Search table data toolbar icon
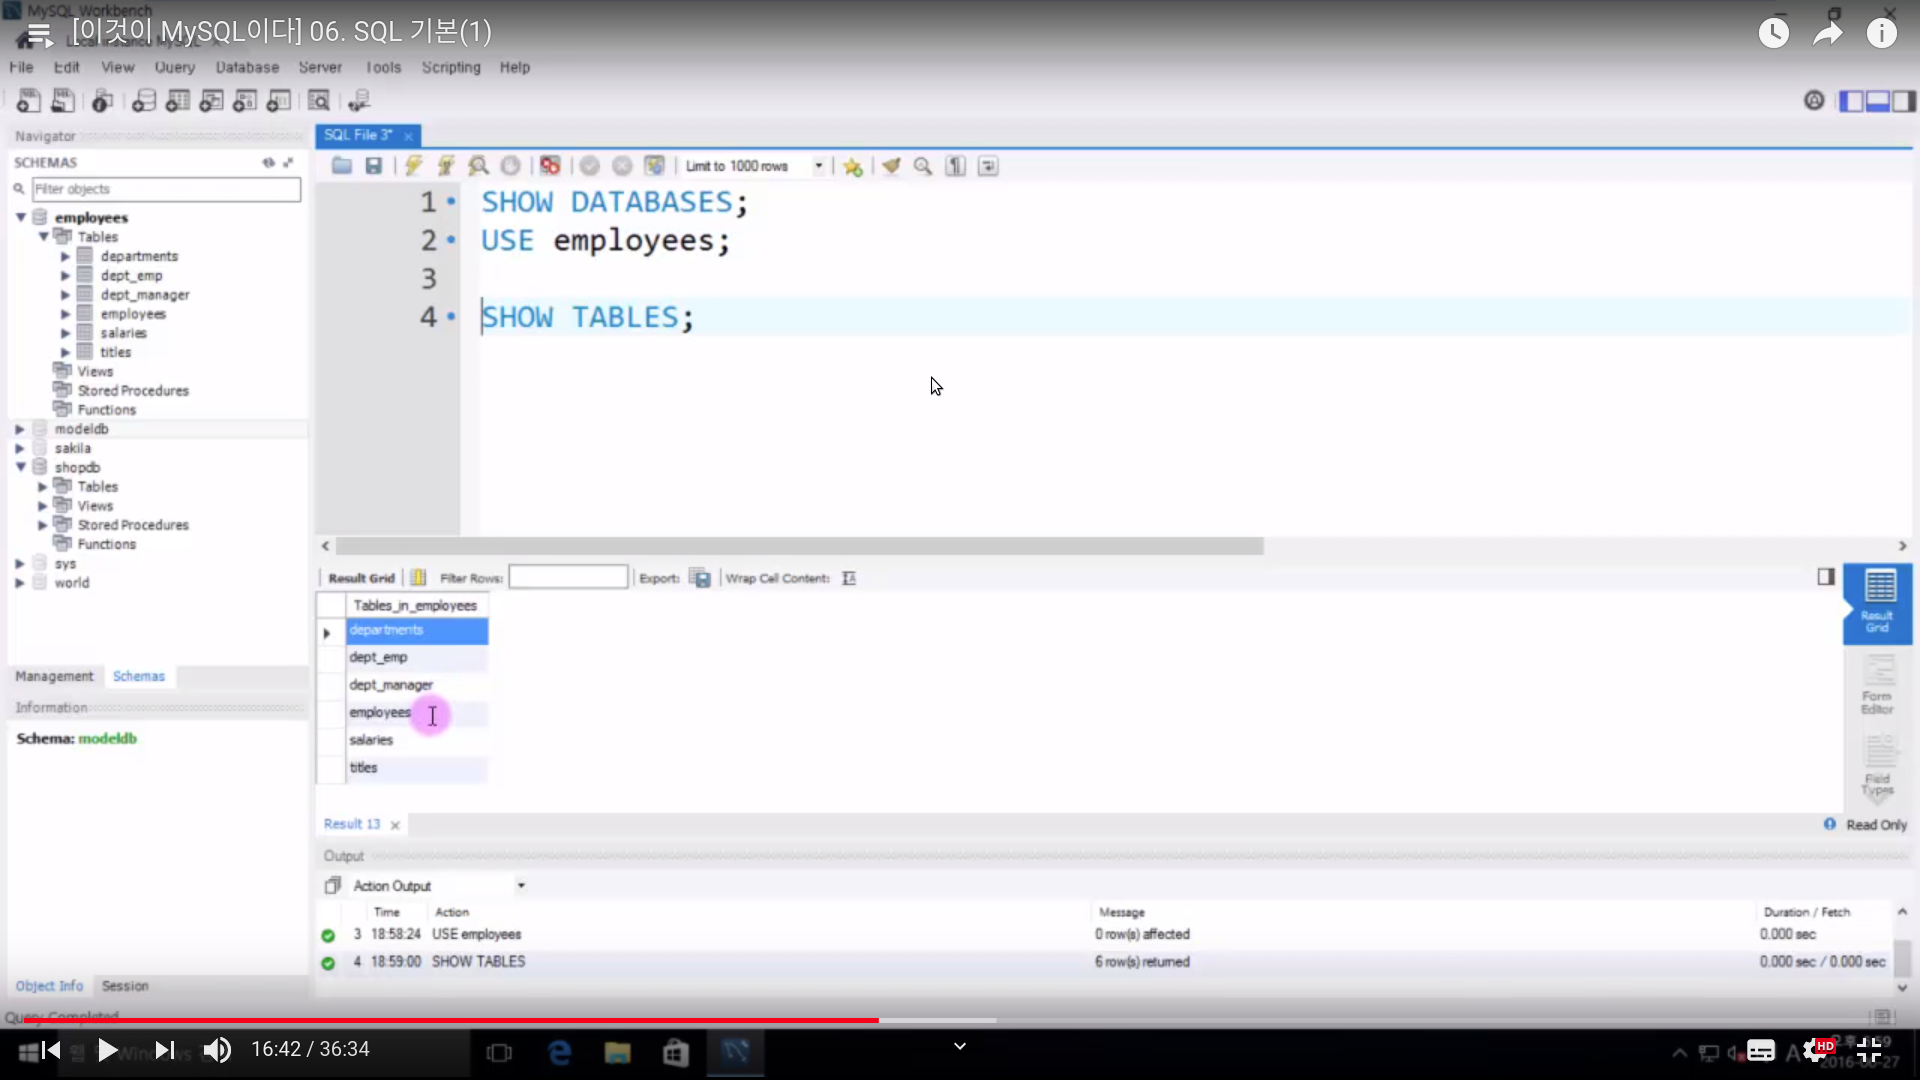 coord(319,101)
